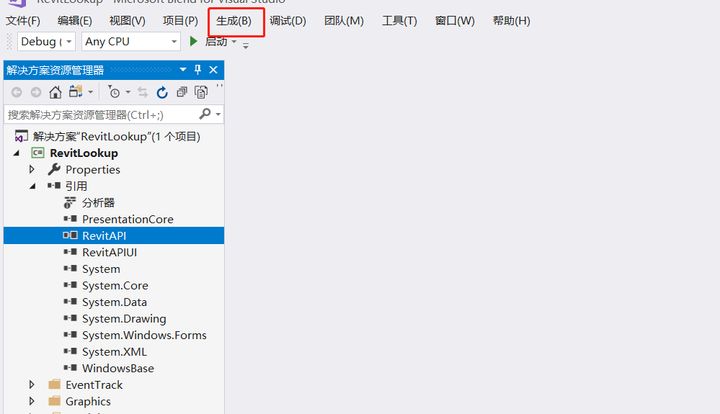Viewport: 720px width, 414px height.
Task: Select the PresentationCore reference
Action: tap(128, 219)
